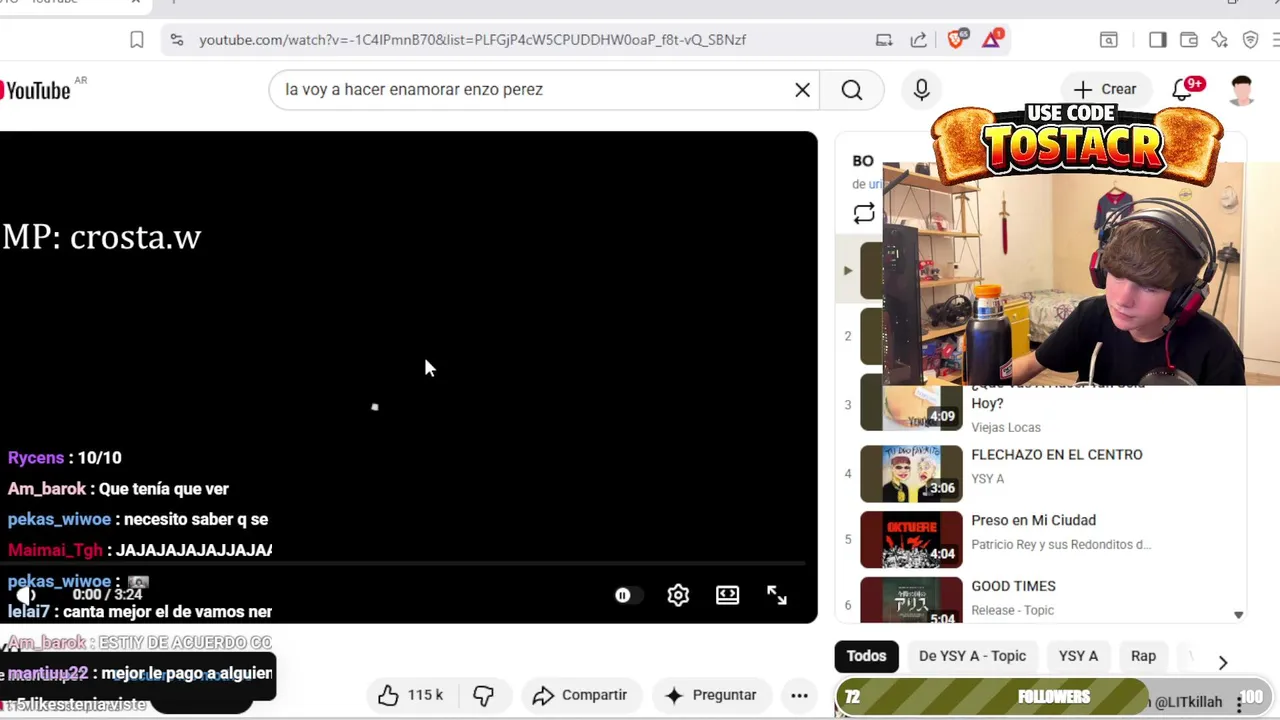Start voice search with microphone
Image resolution: width=1280 pixels, height=720 pixels.
tap(921, 90)
